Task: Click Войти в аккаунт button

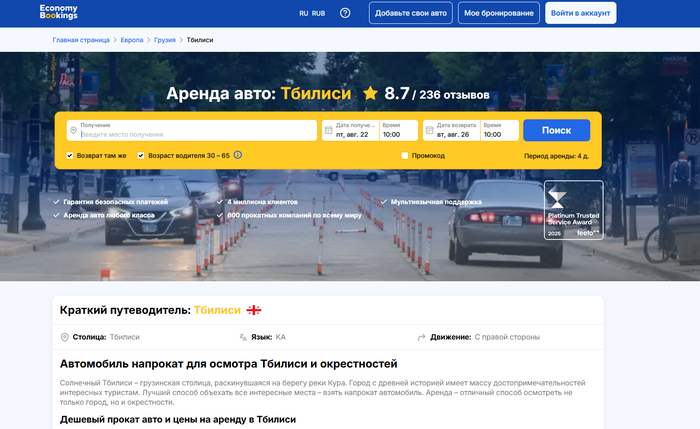Action: click(x=580, y=13)
